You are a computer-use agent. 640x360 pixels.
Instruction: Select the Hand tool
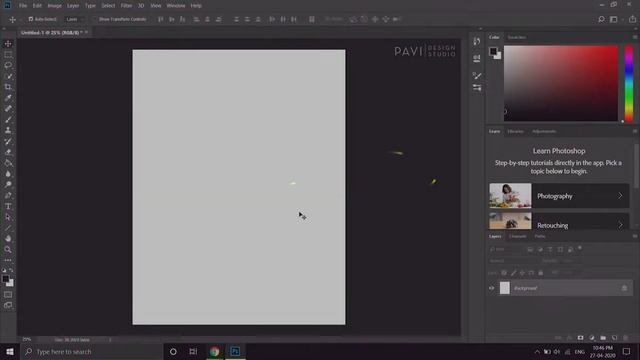(x=8, y=238)
